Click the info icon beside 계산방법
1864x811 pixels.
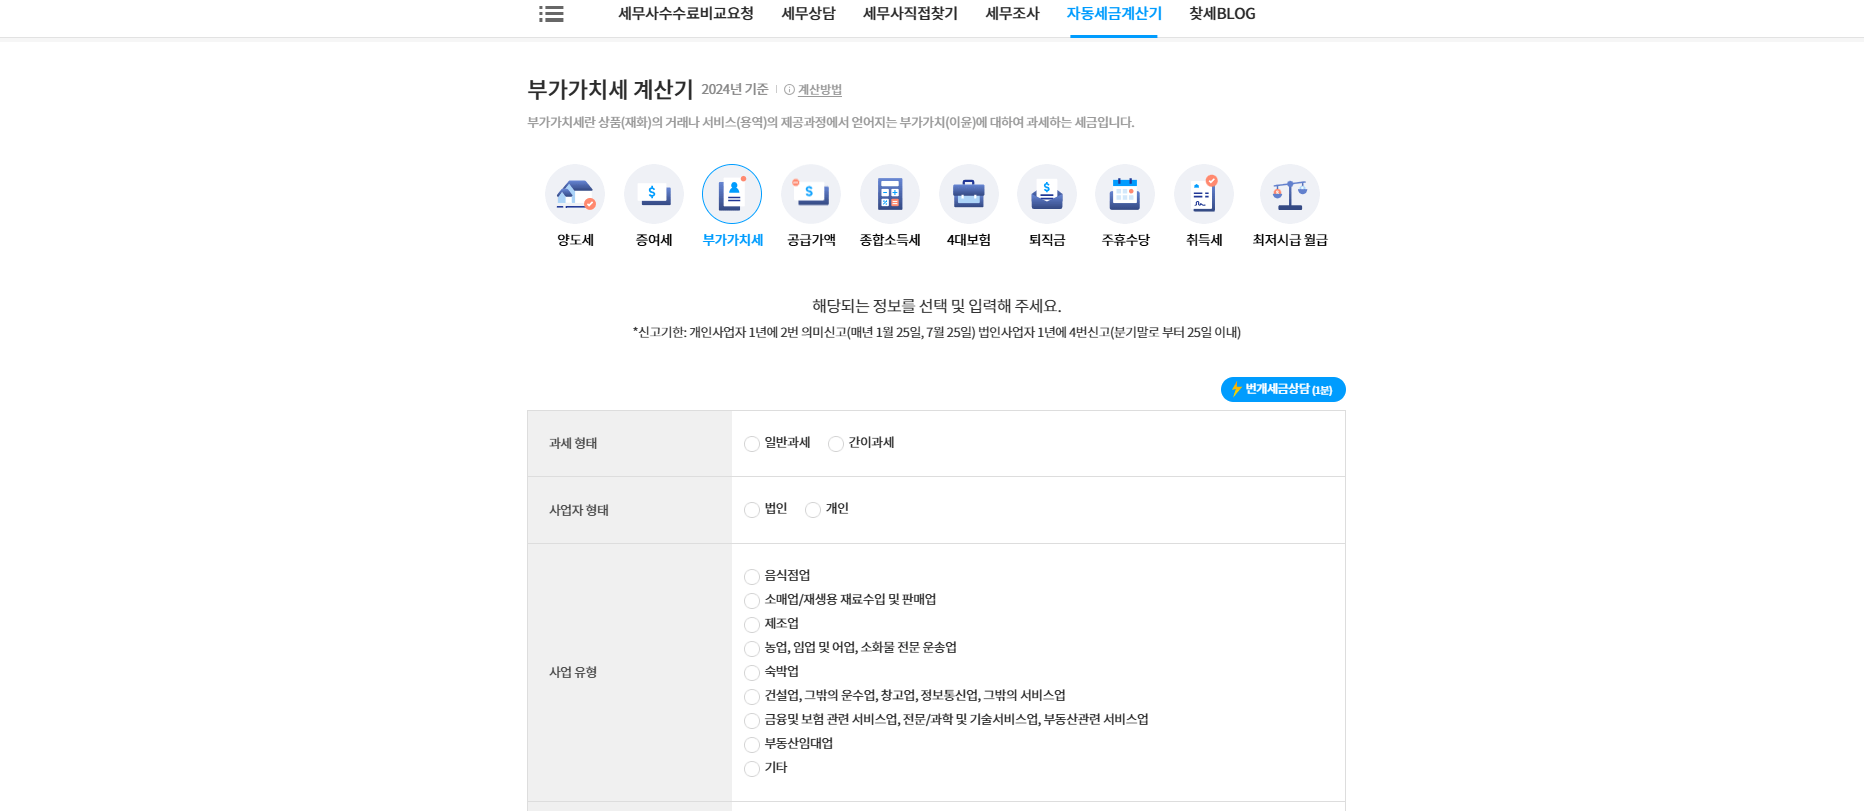(789, 90)
